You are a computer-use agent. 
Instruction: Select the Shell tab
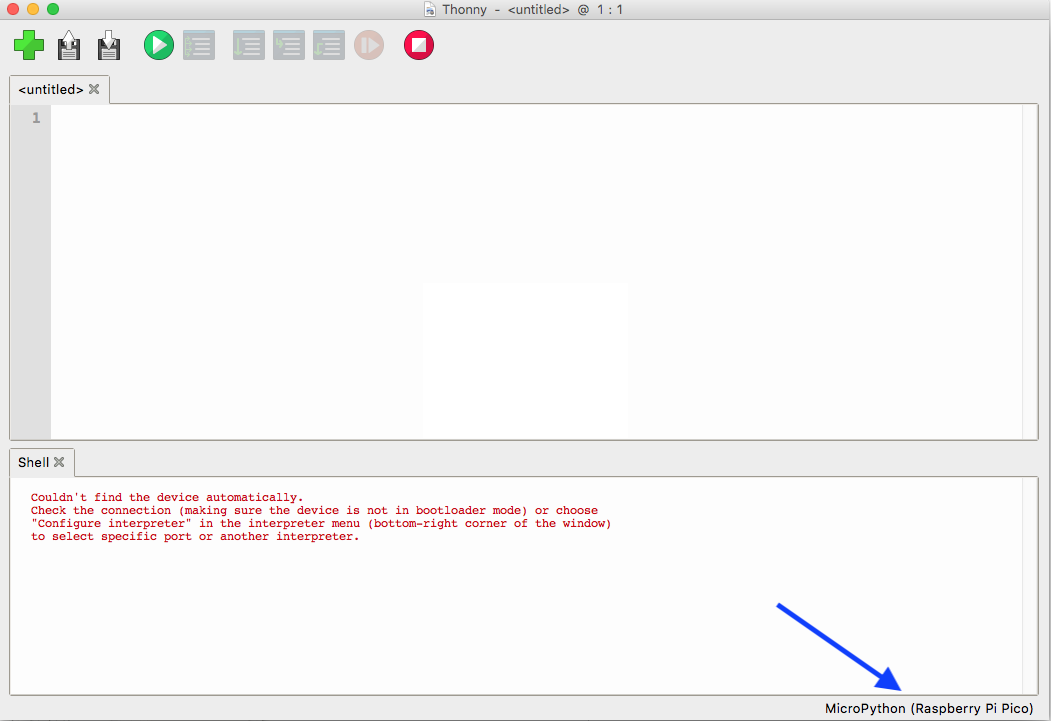pos(34,462)
